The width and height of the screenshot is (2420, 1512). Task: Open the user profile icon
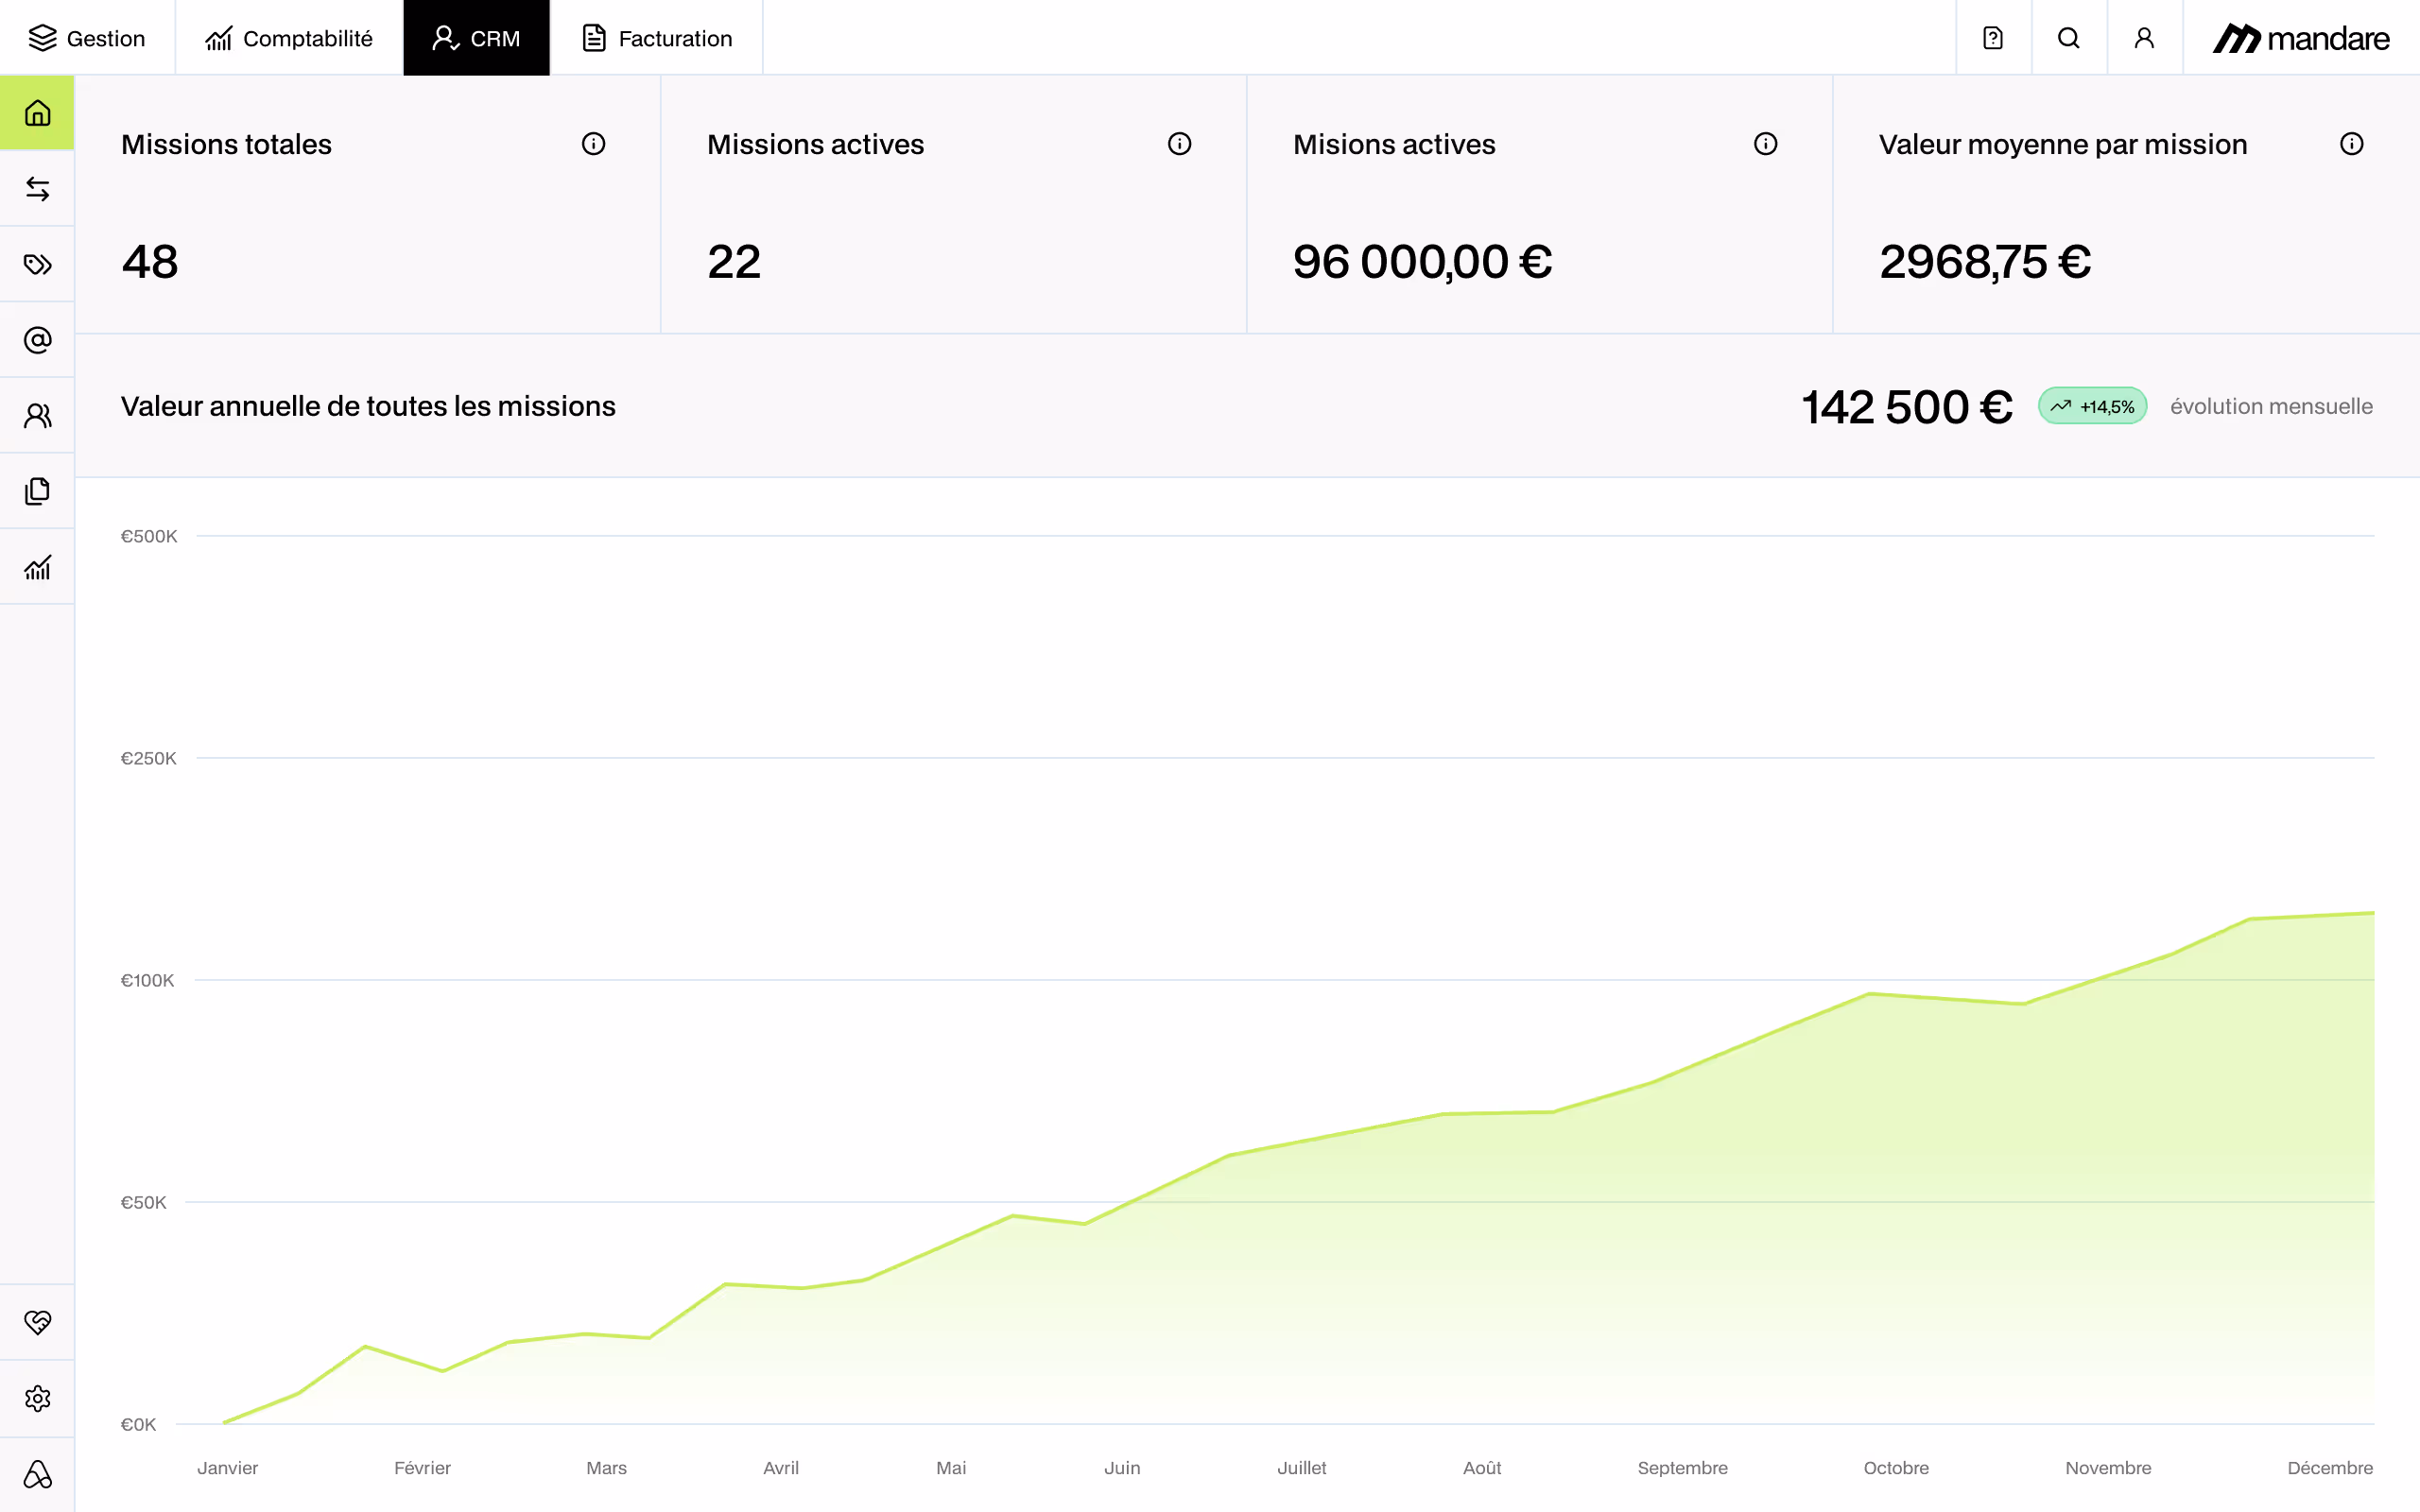click(2143, 38)
